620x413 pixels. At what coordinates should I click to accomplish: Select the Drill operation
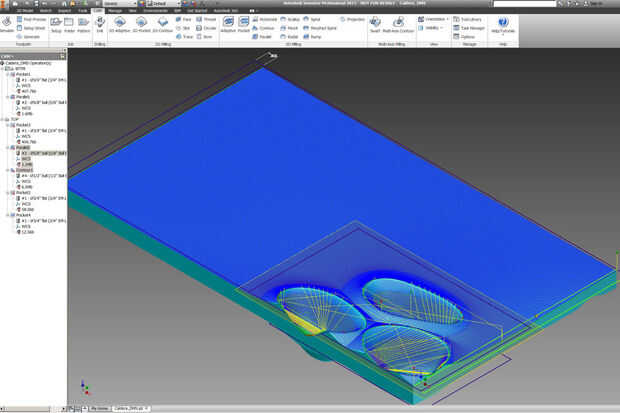pos(100,25)
